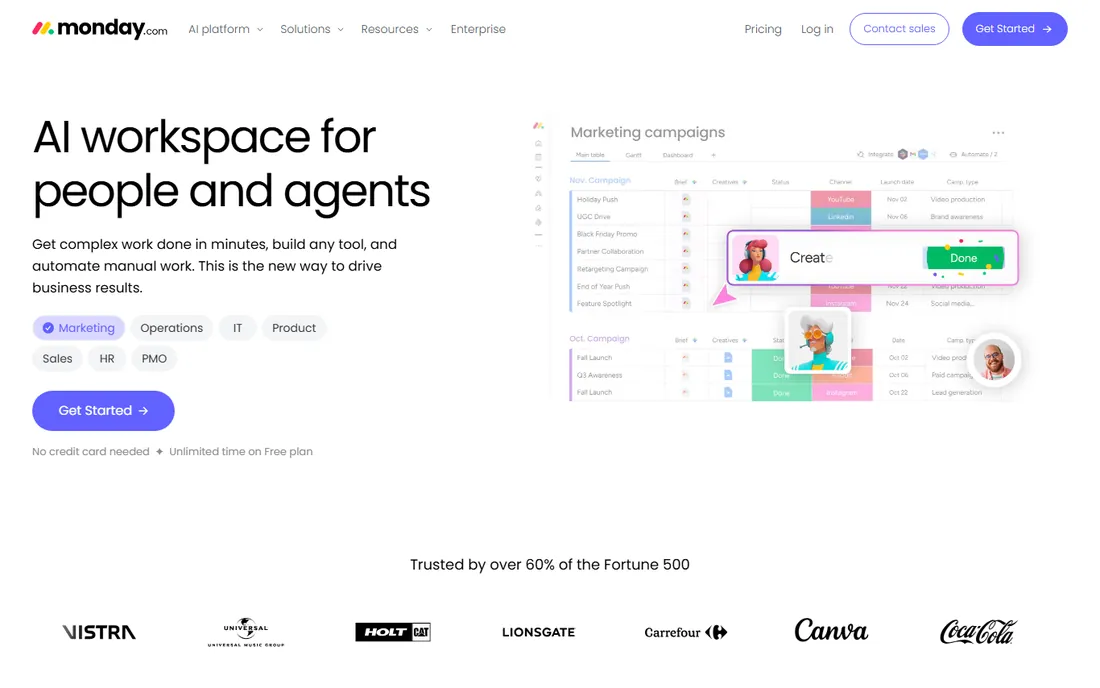This screenshot has width=1100, height=688.
Task: Click the Universal Music Group logo
Action: click(246, 632)
